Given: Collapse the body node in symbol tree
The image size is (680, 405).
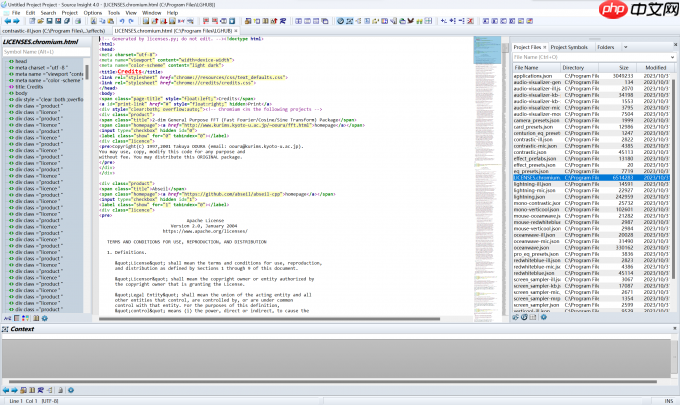Looking at the screenshot, I should pos(5,95).
